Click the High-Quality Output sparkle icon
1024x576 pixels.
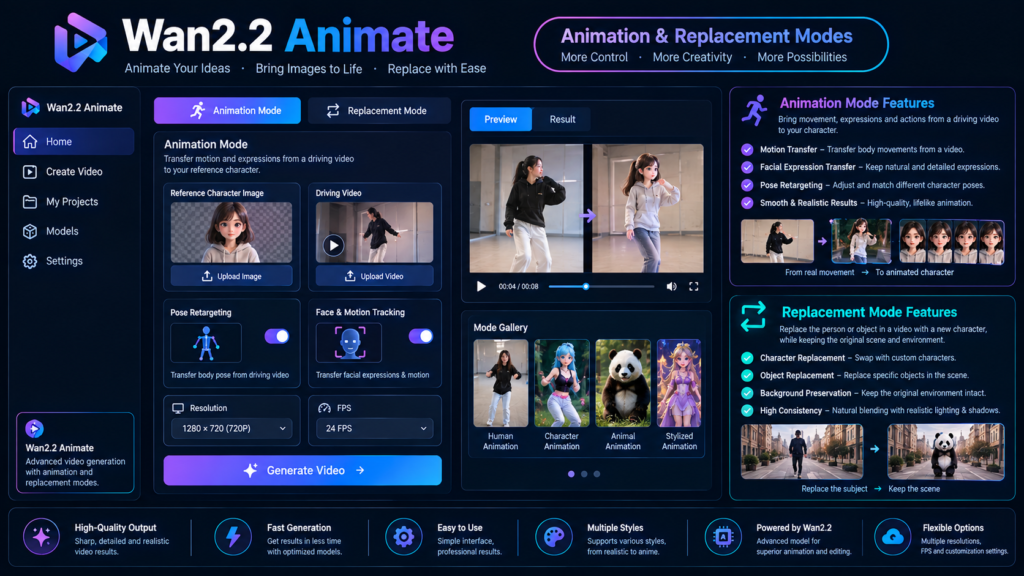tap(41, 537)
